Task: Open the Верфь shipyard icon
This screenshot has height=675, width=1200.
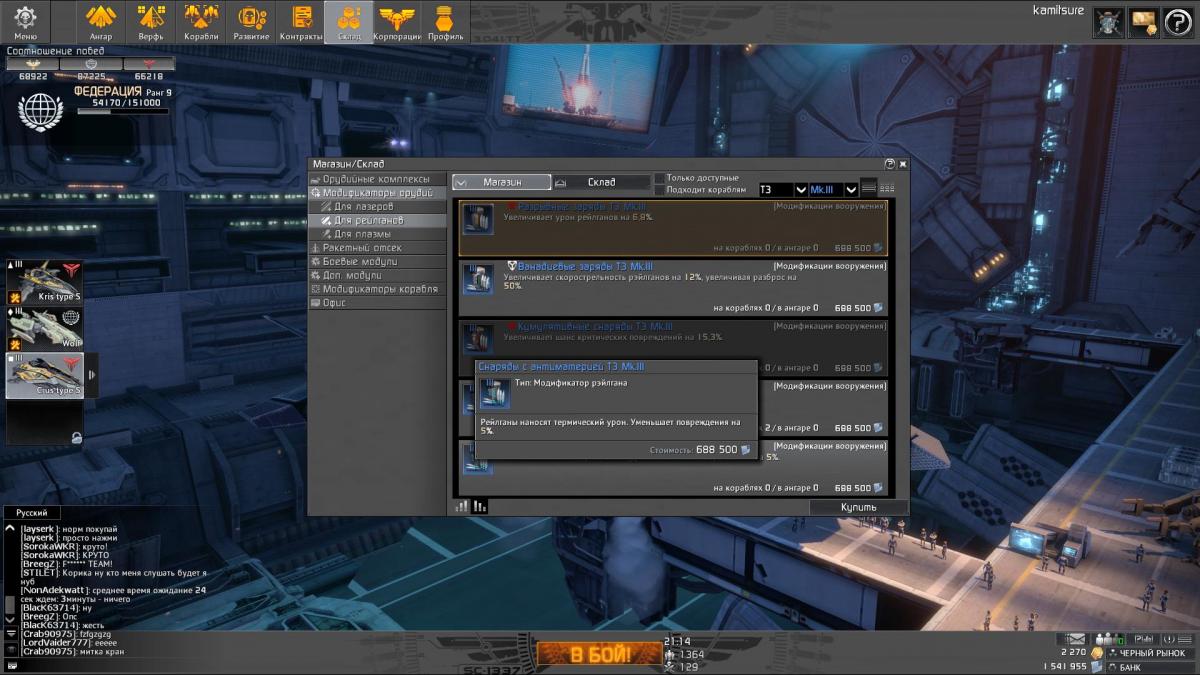Action: [151, 21]
